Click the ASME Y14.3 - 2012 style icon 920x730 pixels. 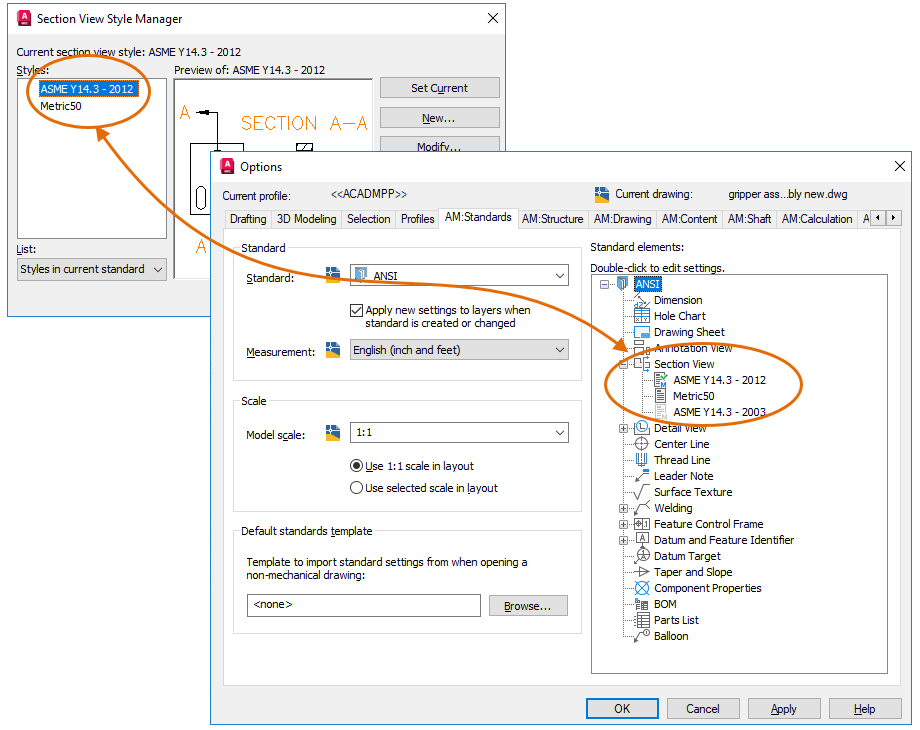(661, 380)
